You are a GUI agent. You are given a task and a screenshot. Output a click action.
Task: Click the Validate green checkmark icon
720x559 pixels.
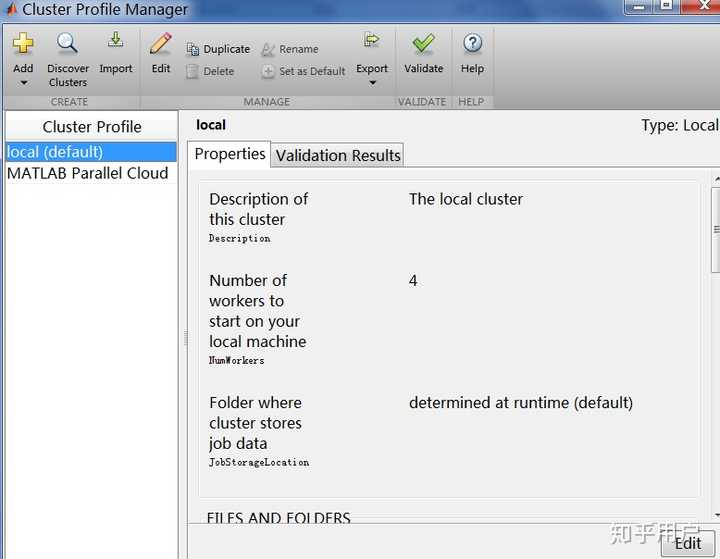(423, 43)
